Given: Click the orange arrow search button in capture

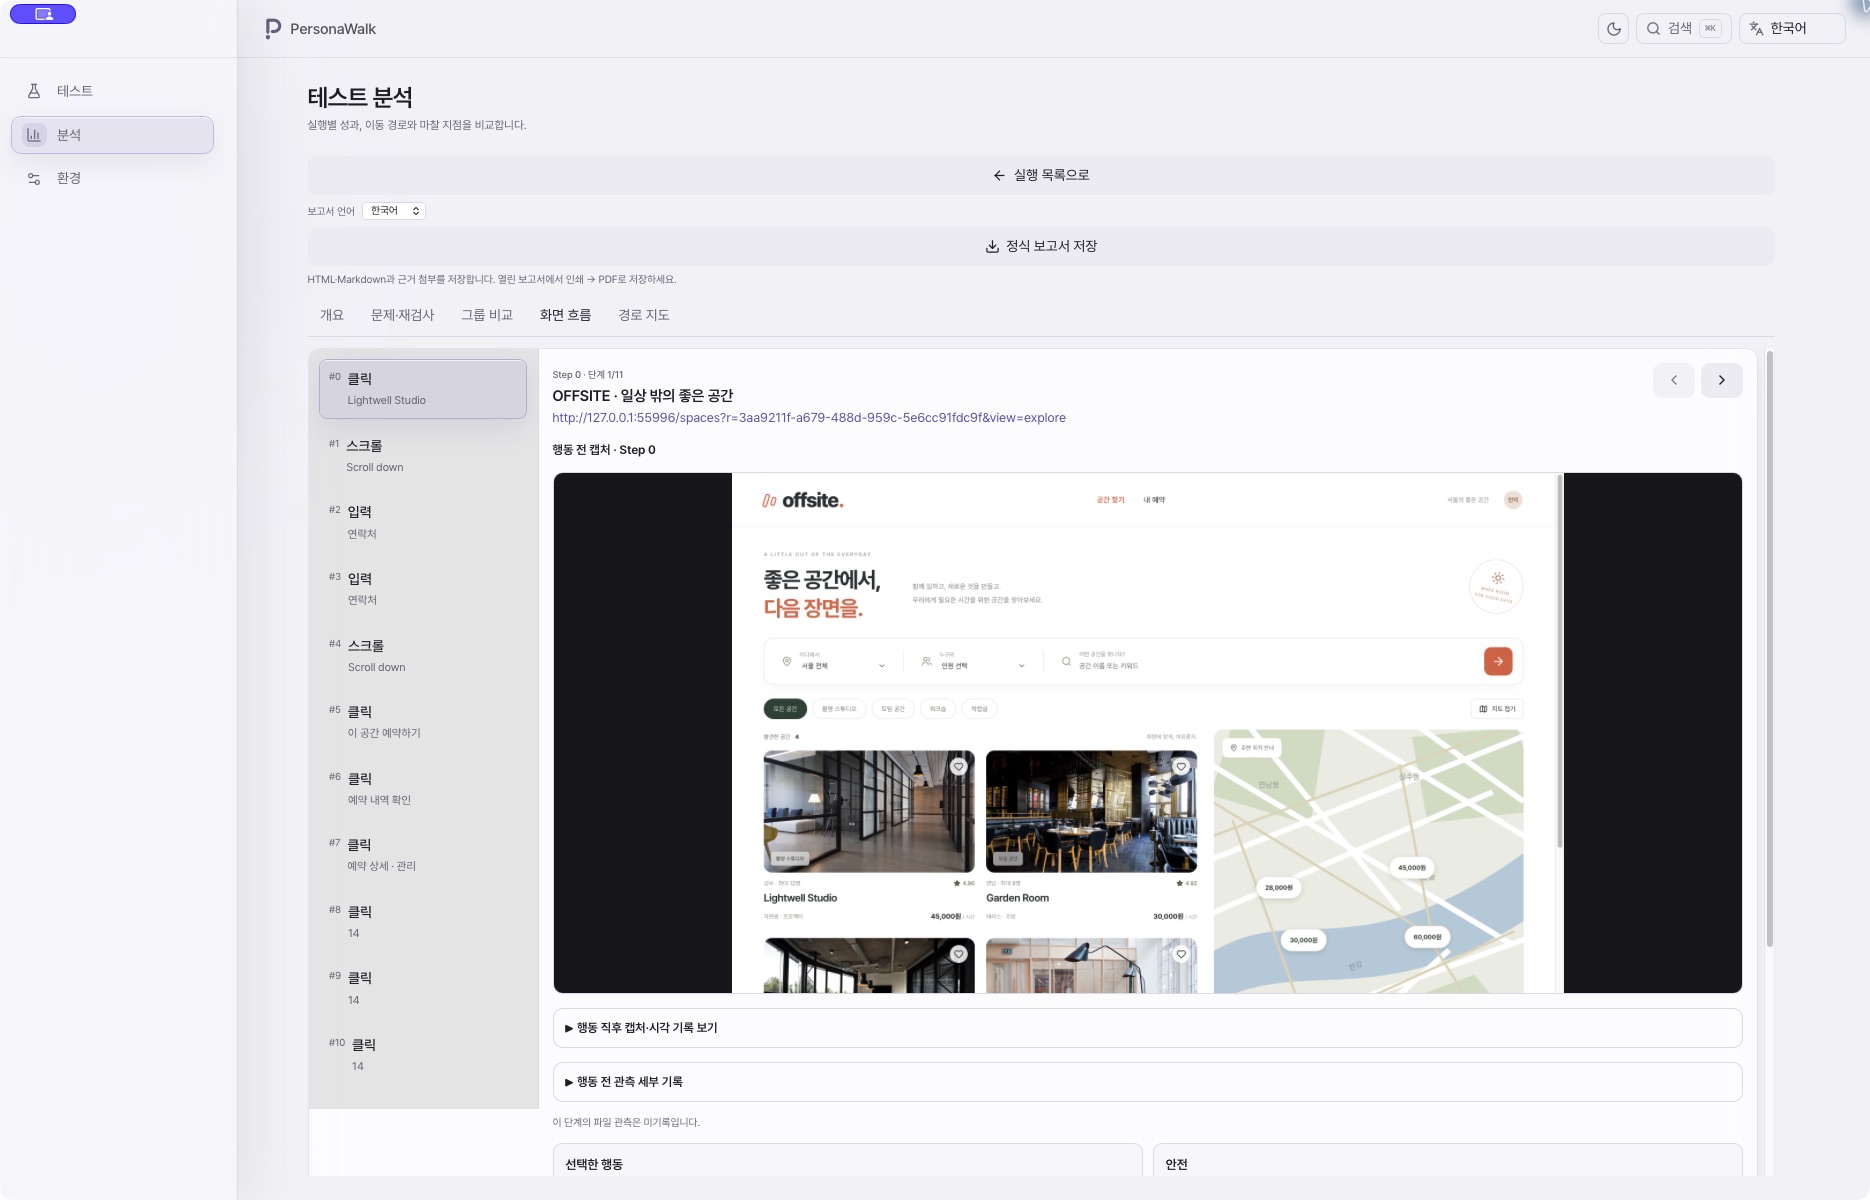Looking at the screenshot, I should [1497, 661].
